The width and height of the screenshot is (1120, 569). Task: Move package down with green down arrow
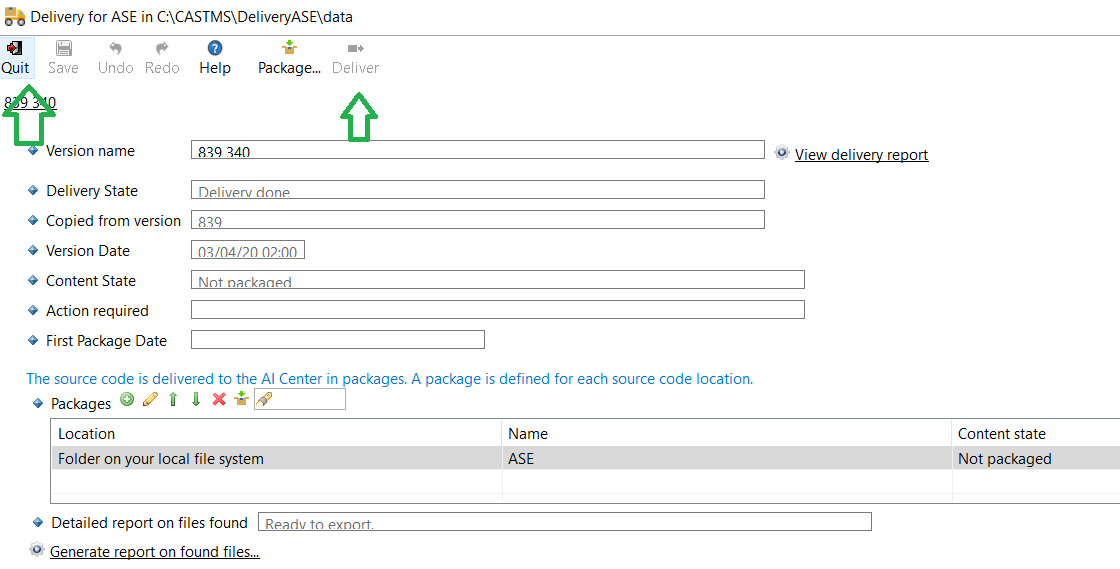coord(196,400)
